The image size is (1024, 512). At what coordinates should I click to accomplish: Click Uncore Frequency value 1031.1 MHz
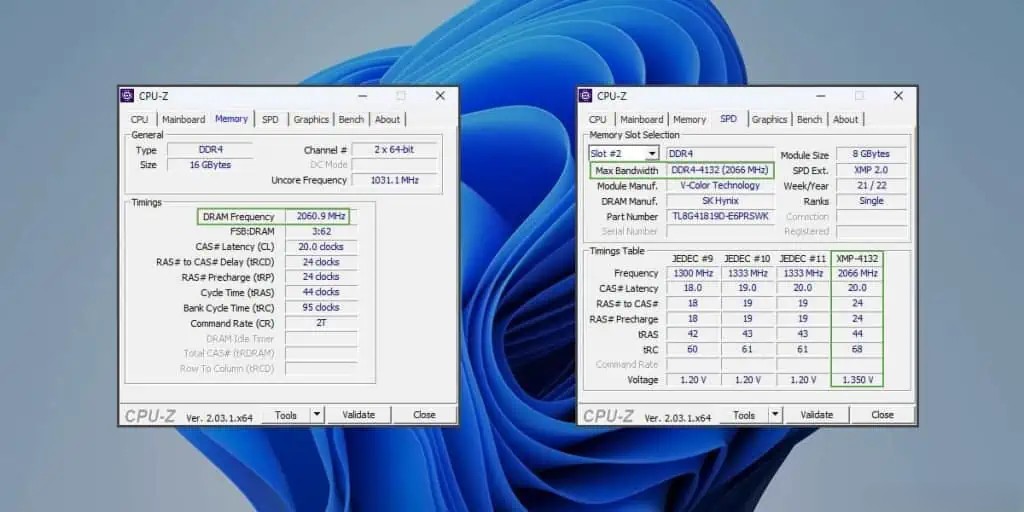coord(394,180)
